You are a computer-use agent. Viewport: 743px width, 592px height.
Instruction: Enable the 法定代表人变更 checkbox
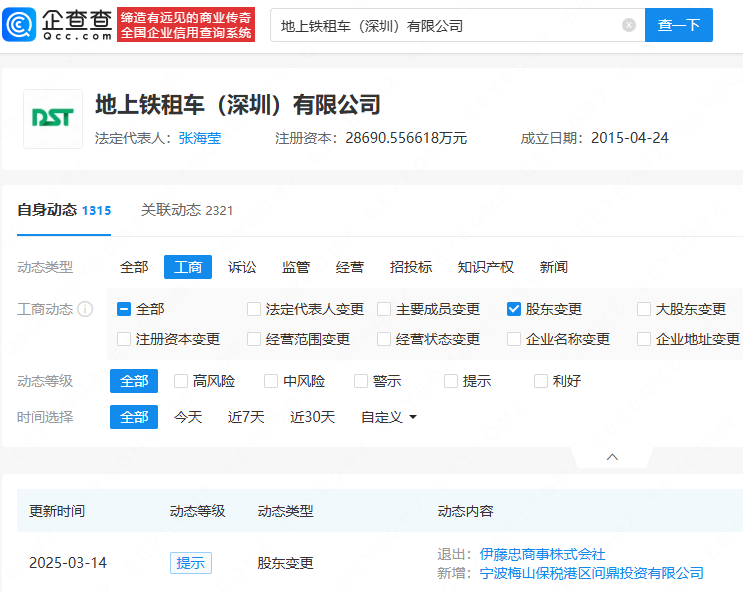(254, 309)
